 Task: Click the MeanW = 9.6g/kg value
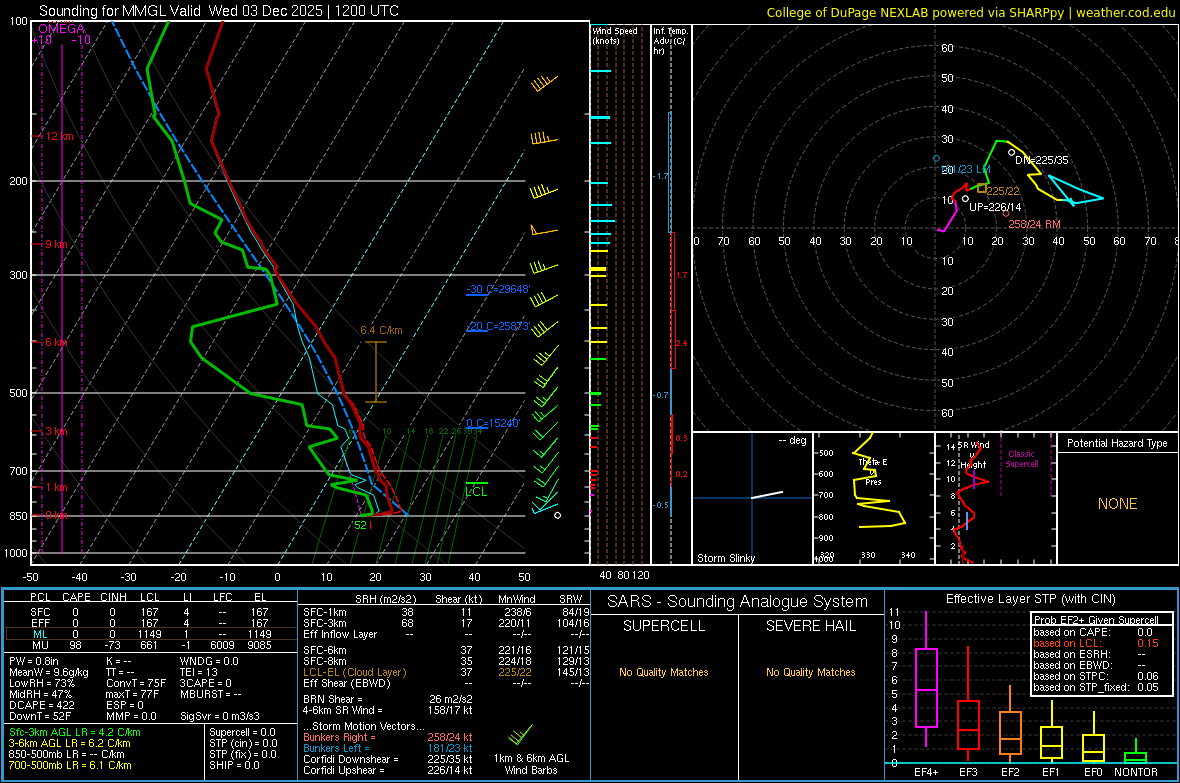coord(48,672)
